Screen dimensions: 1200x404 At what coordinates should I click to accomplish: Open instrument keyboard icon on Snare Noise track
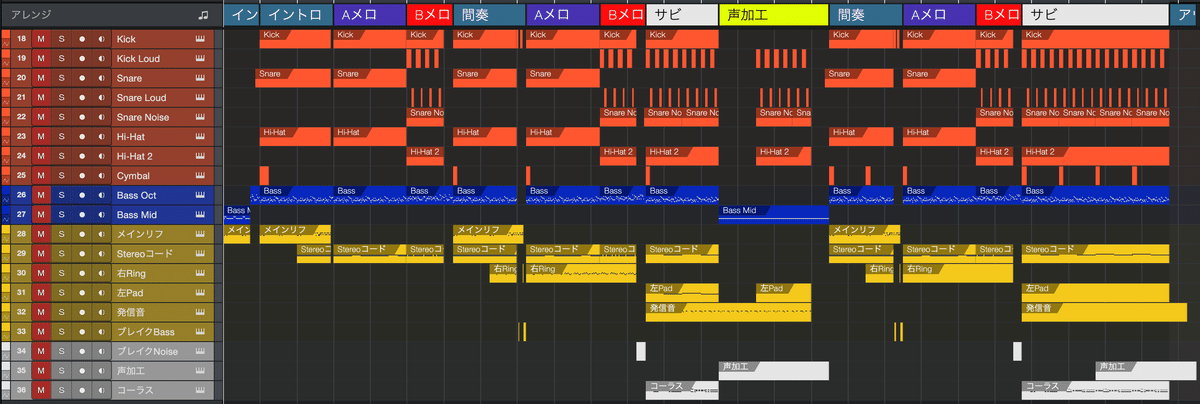(x=199, y=117)
